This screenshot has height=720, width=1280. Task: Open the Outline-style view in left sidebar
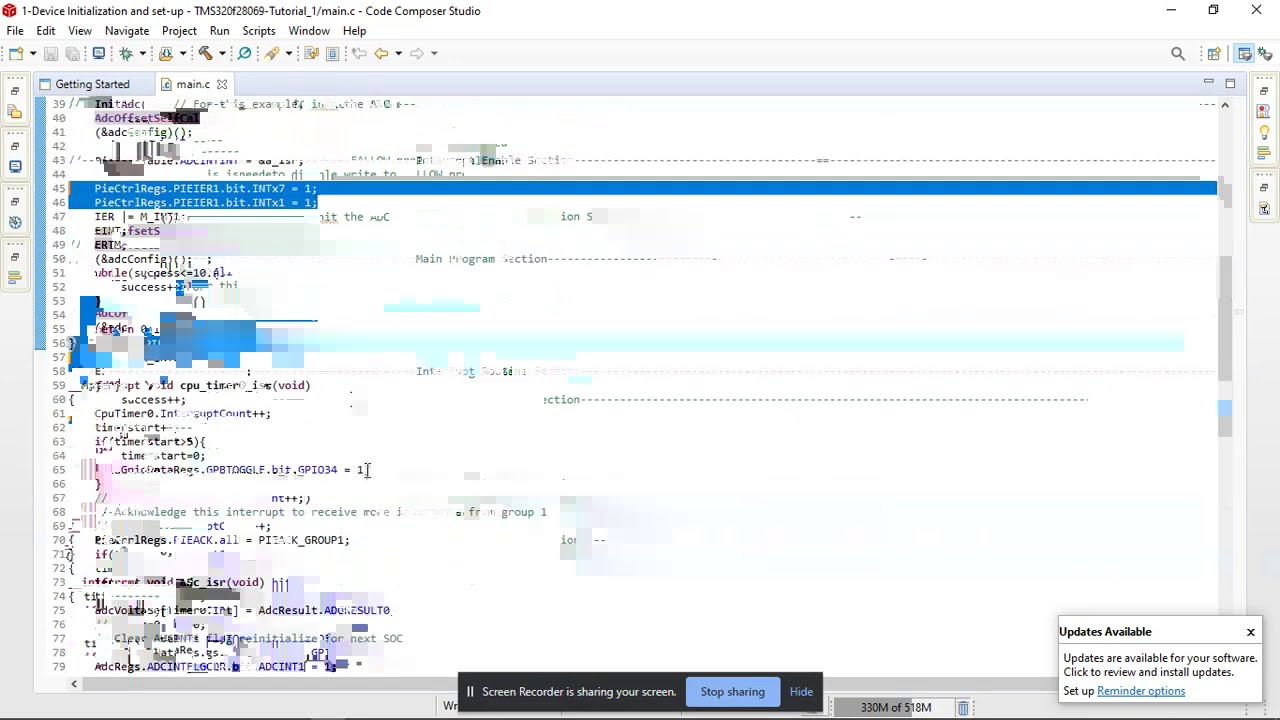(x=15, y=278)
